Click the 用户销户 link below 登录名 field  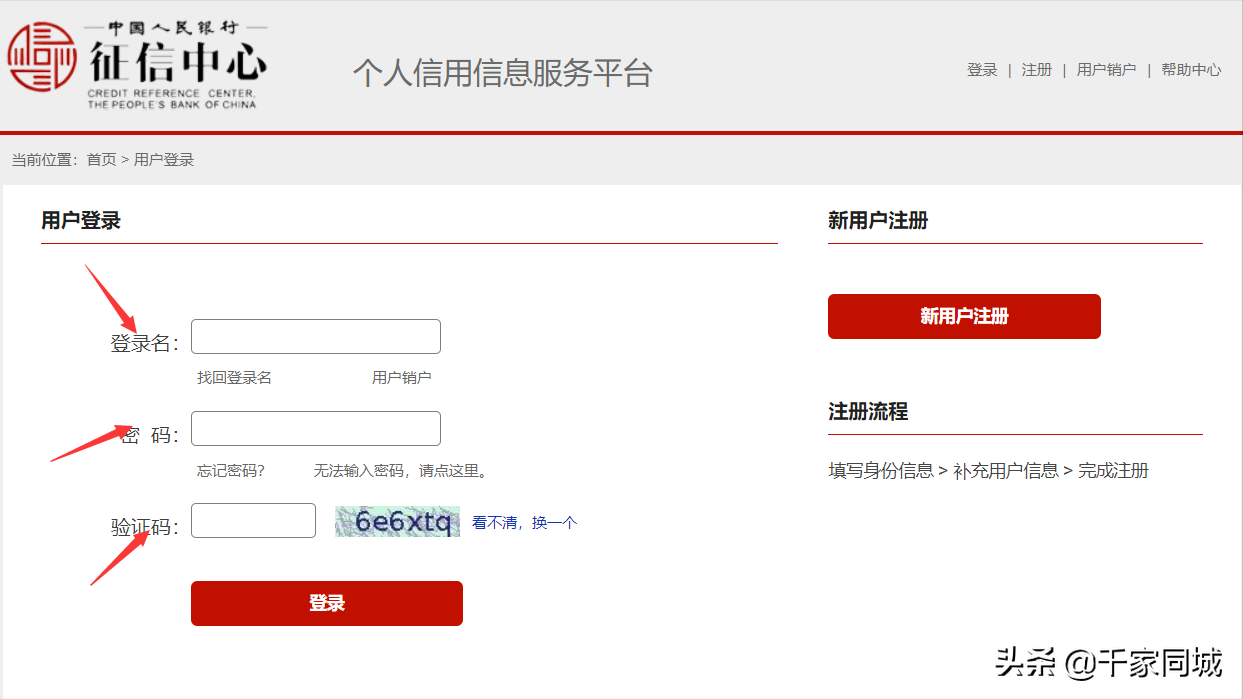pos(402,377)
